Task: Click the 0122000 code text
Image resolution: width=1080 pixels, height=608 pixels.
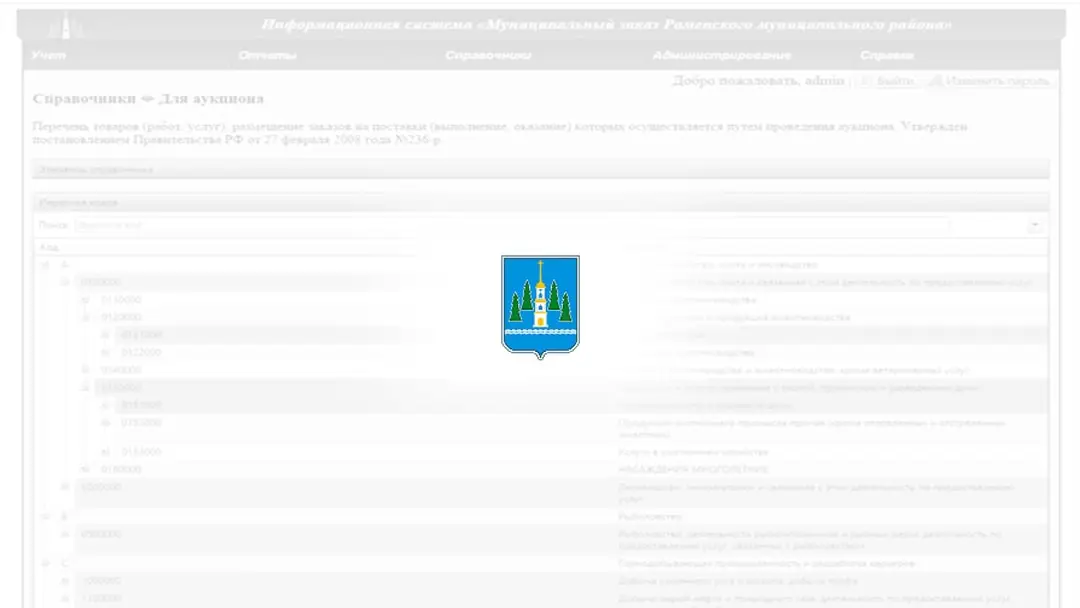Action: pos(141,353)
